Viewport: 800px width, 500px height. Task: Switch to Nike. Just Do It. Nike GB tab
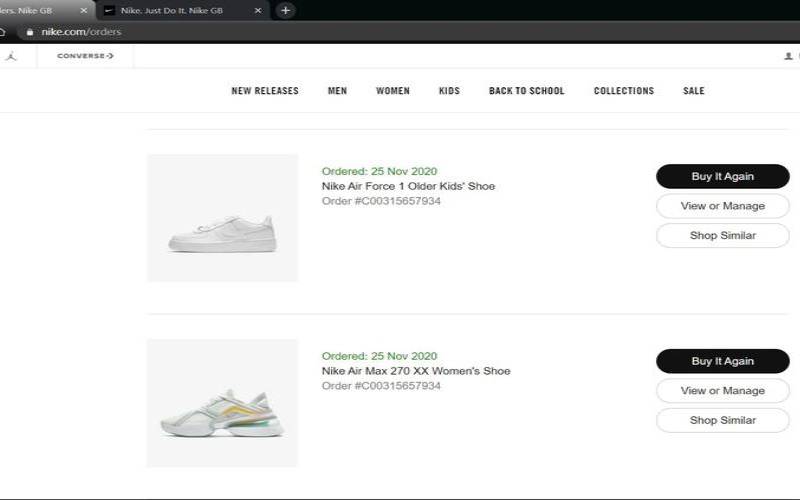pos(184,10)
